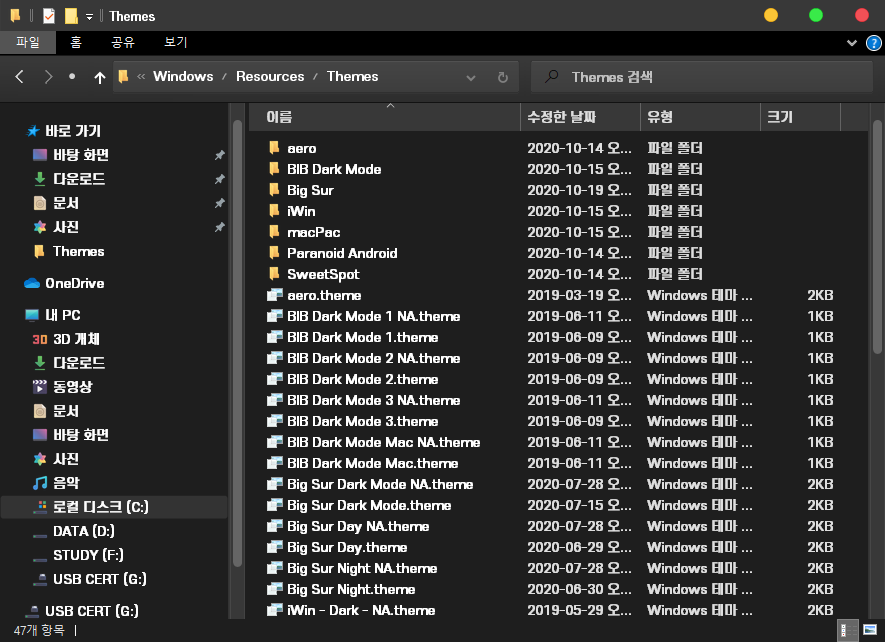Select DATA (D:) drive
885x642 pixels.
[73, 531]
